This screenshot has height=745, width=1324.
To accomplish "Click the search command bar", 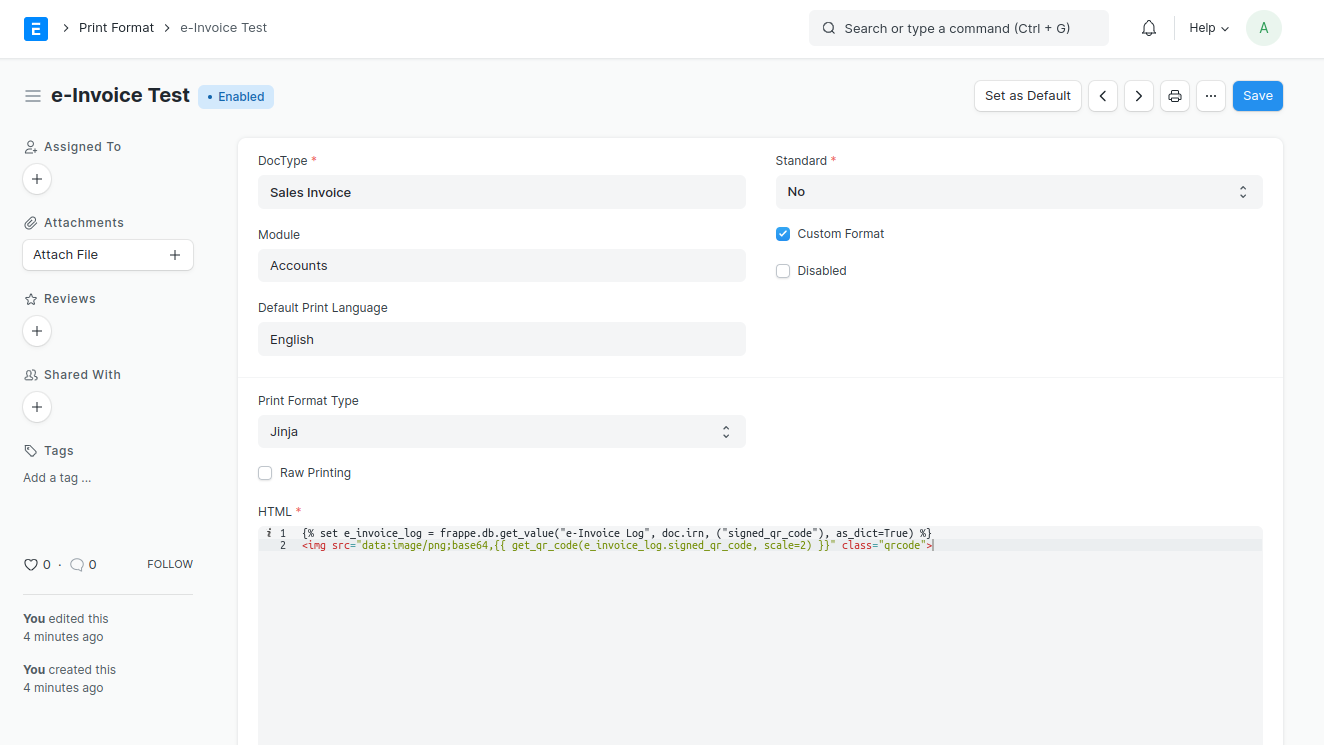I will pos(957,28).
